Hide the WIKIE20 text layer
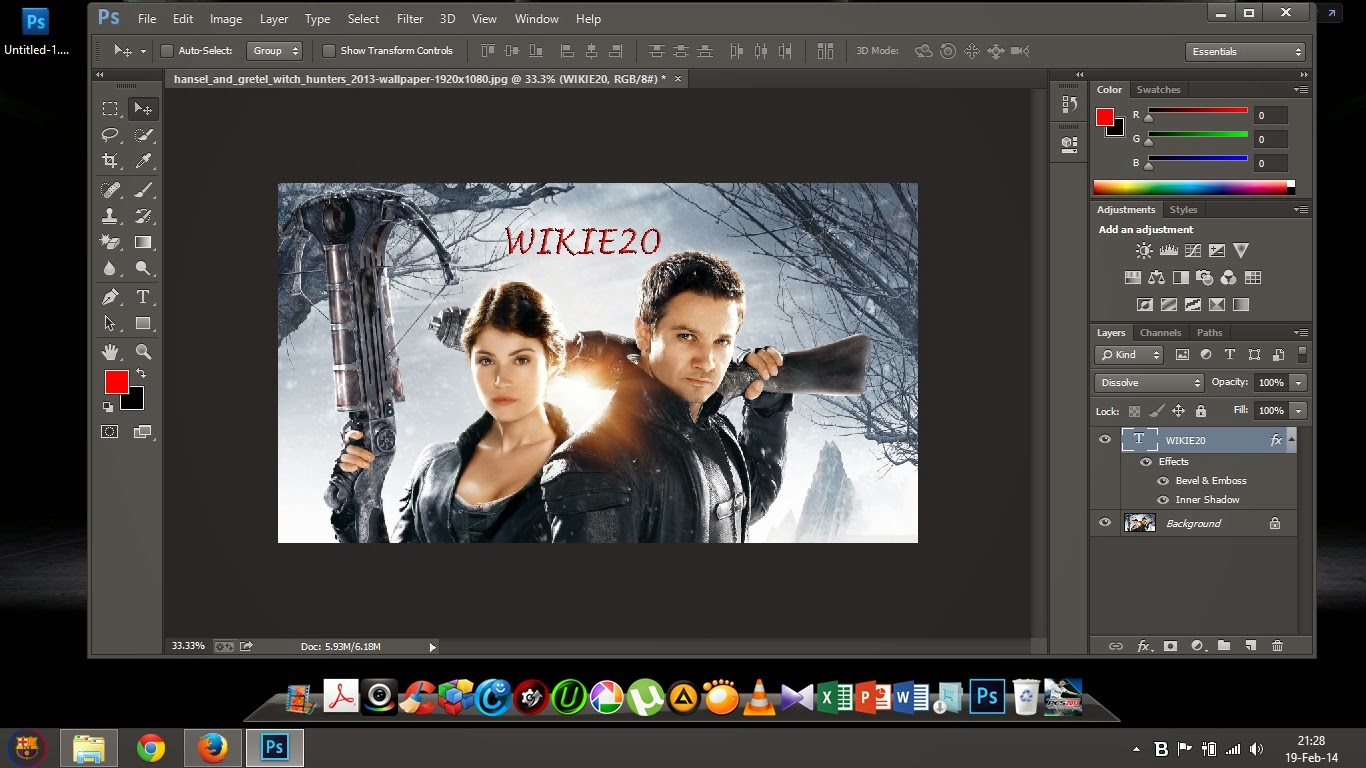 pyautogui.click(x=1105, y=439)
